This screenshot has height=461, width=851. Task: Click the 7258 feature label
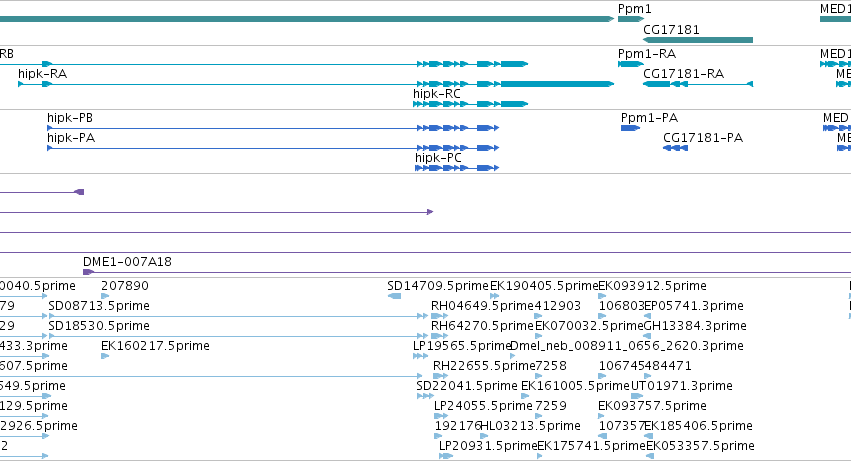[551, 366]
